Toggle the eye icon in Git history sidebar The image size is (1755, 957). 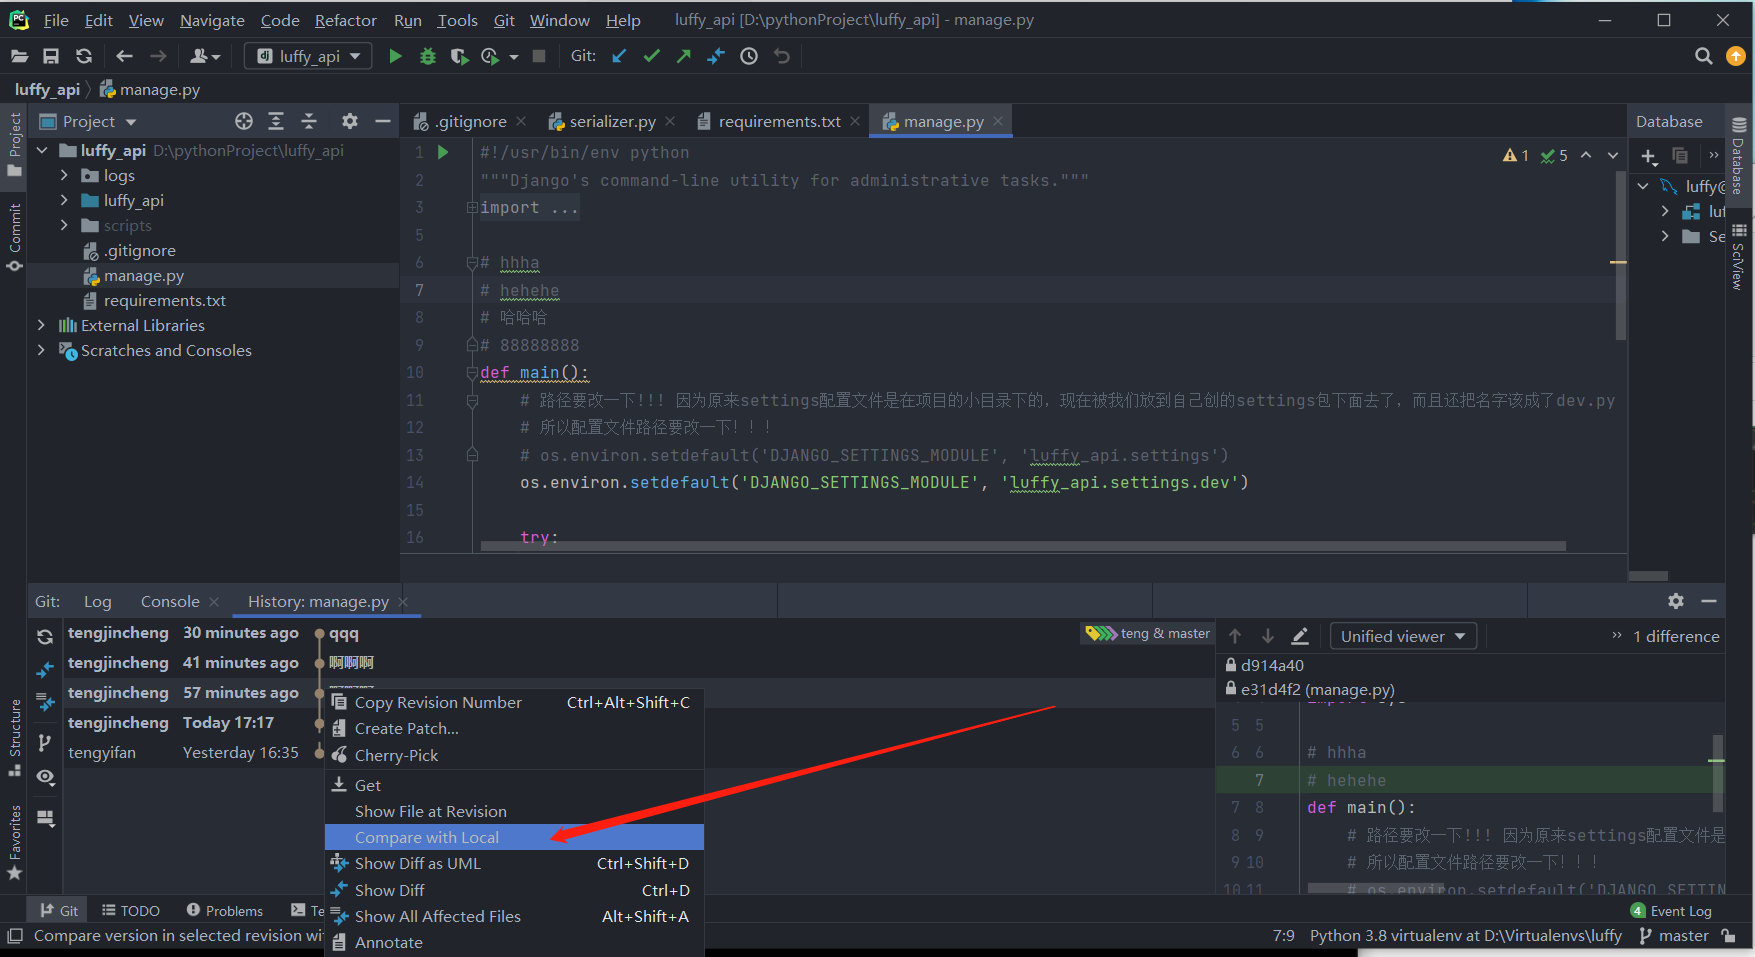tap(45, 777)
